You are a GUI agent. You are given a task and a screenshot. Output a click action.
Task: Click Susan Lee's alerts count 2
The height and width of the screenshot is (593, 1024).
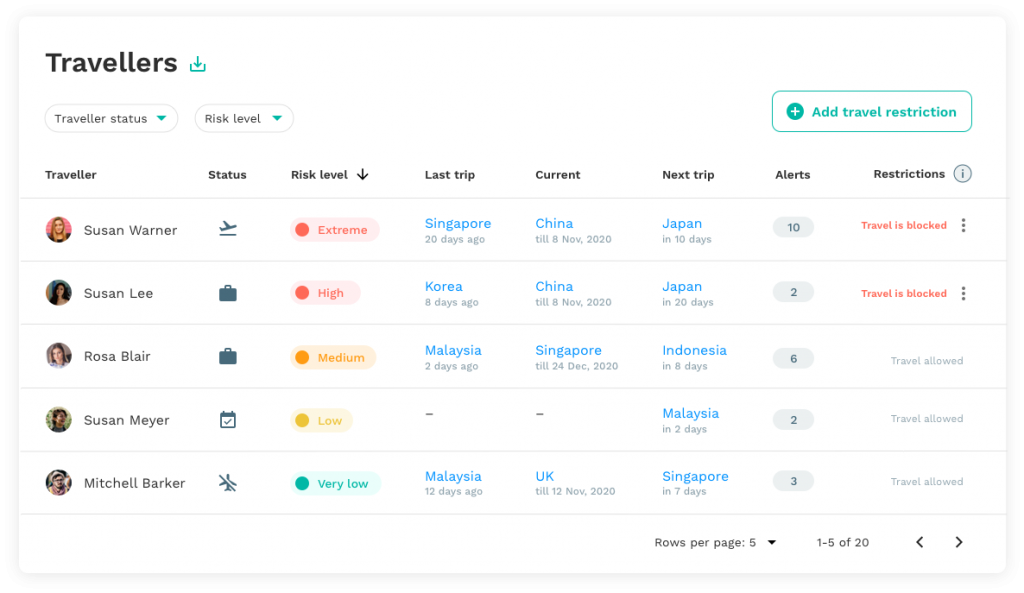(793, 292)
